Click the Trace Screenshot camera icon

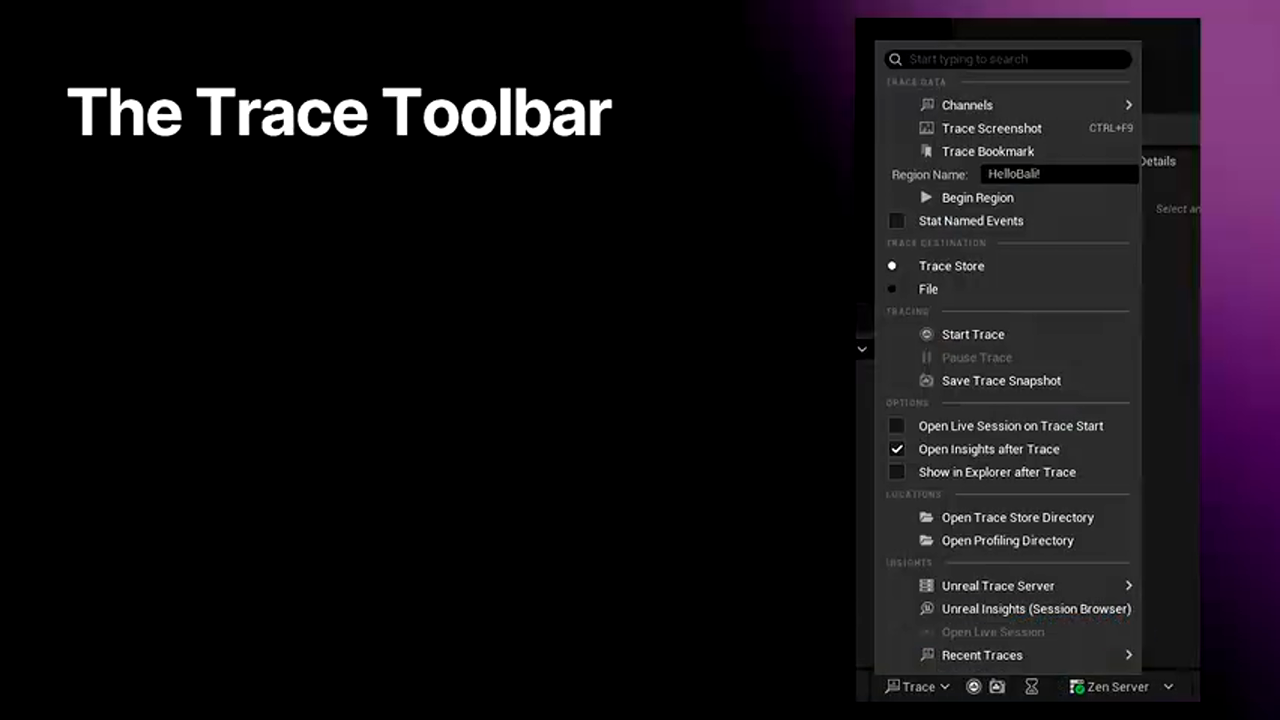(x=927, y=128)
